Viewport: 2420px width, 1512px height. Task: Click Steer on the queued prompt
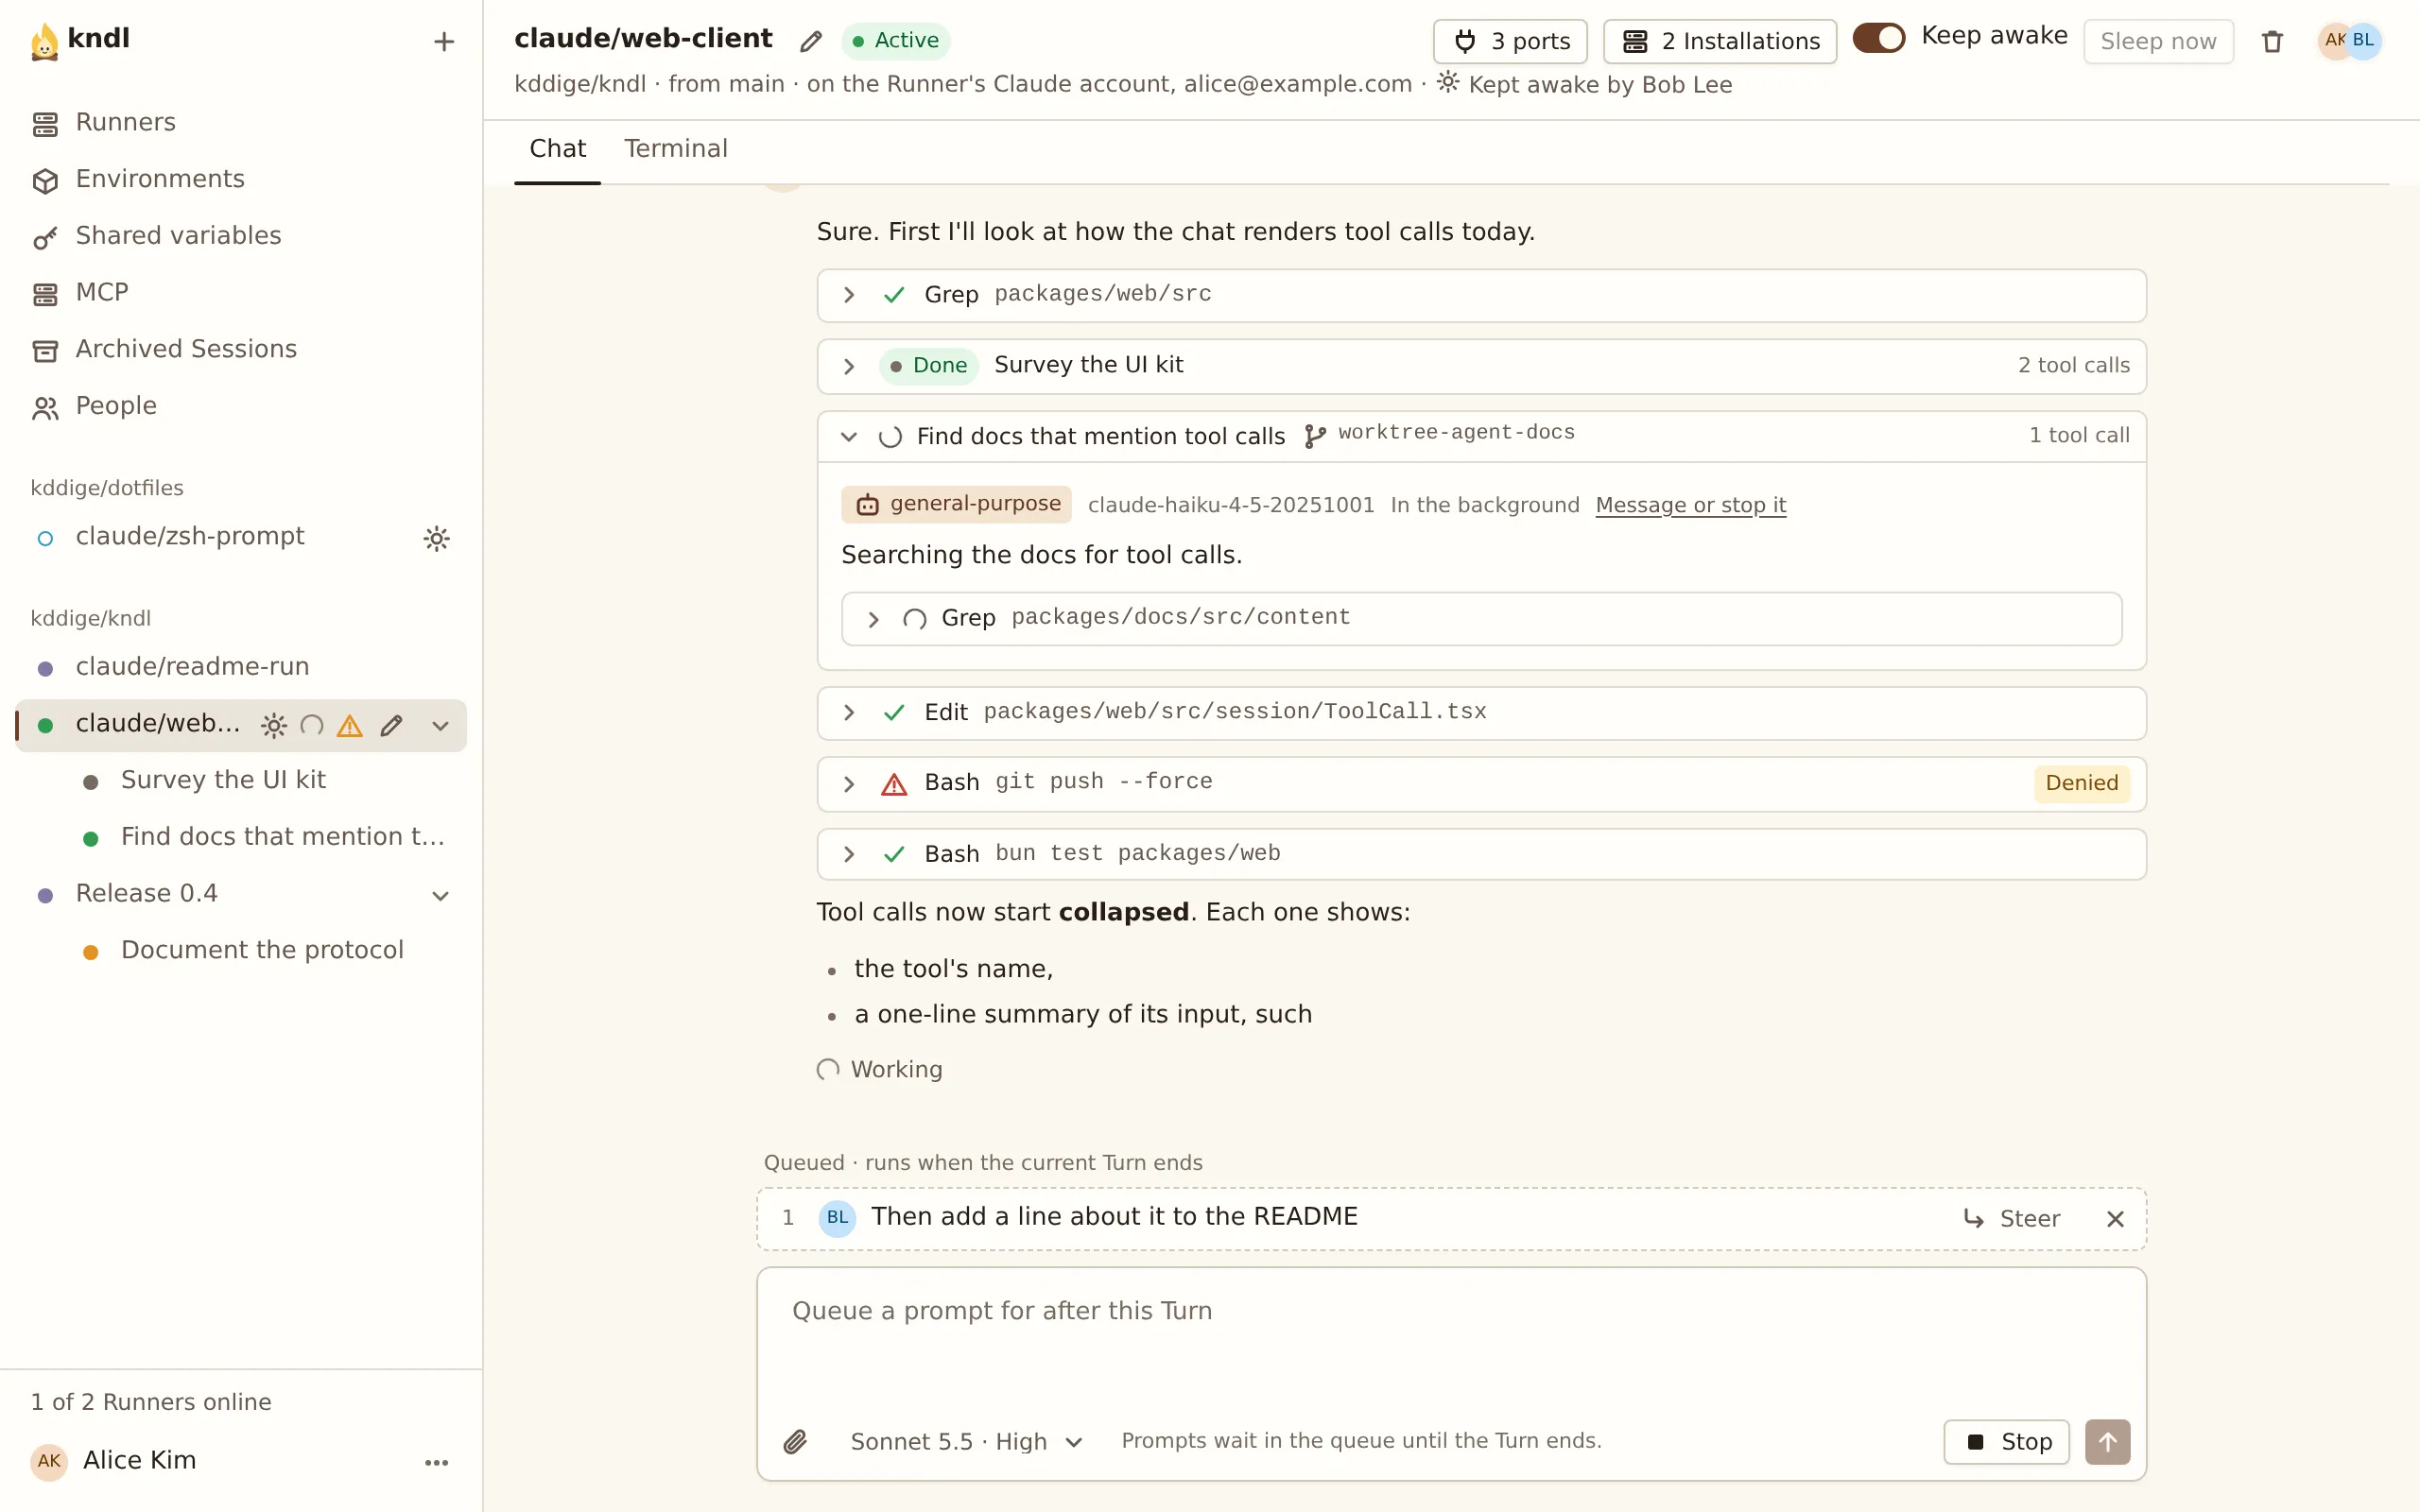click(x=2012, y=1219)
